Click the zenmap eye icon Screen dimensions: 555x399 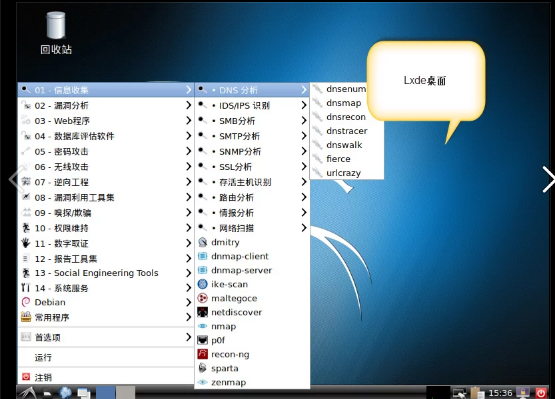(x=202, y=382)
